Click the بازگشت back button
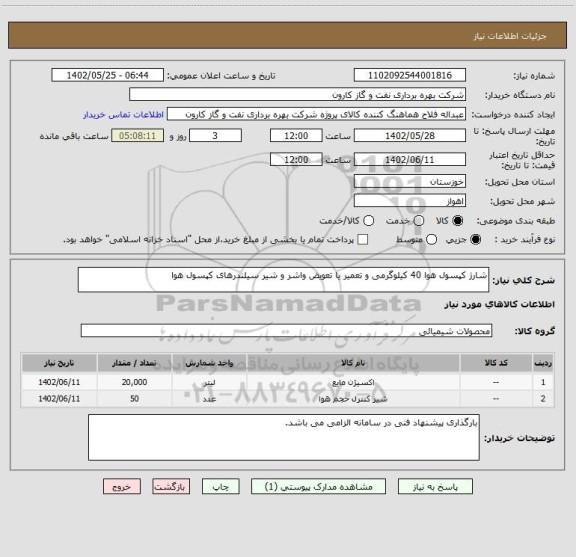 tap(171, 487)
